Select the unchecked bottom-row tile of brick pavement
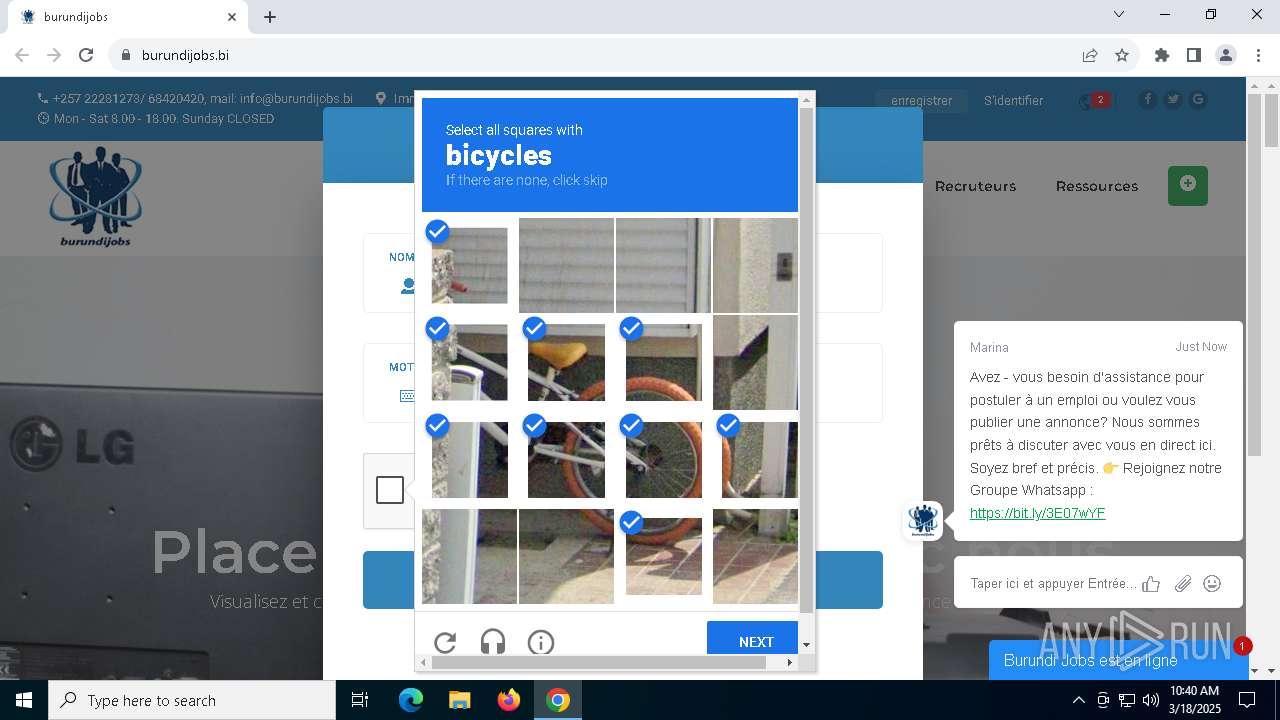 tap(755, 556)
